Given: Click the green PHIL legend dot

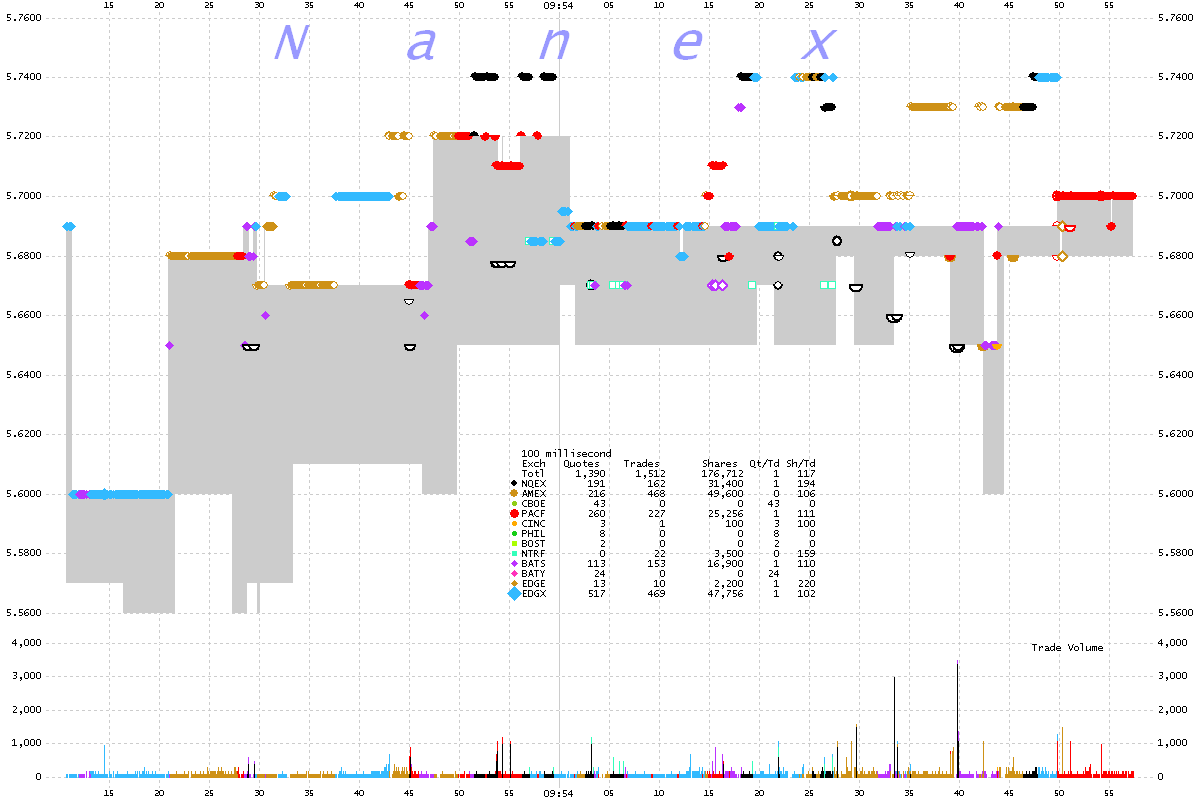Looking at the screenshot, I should 514,533.
